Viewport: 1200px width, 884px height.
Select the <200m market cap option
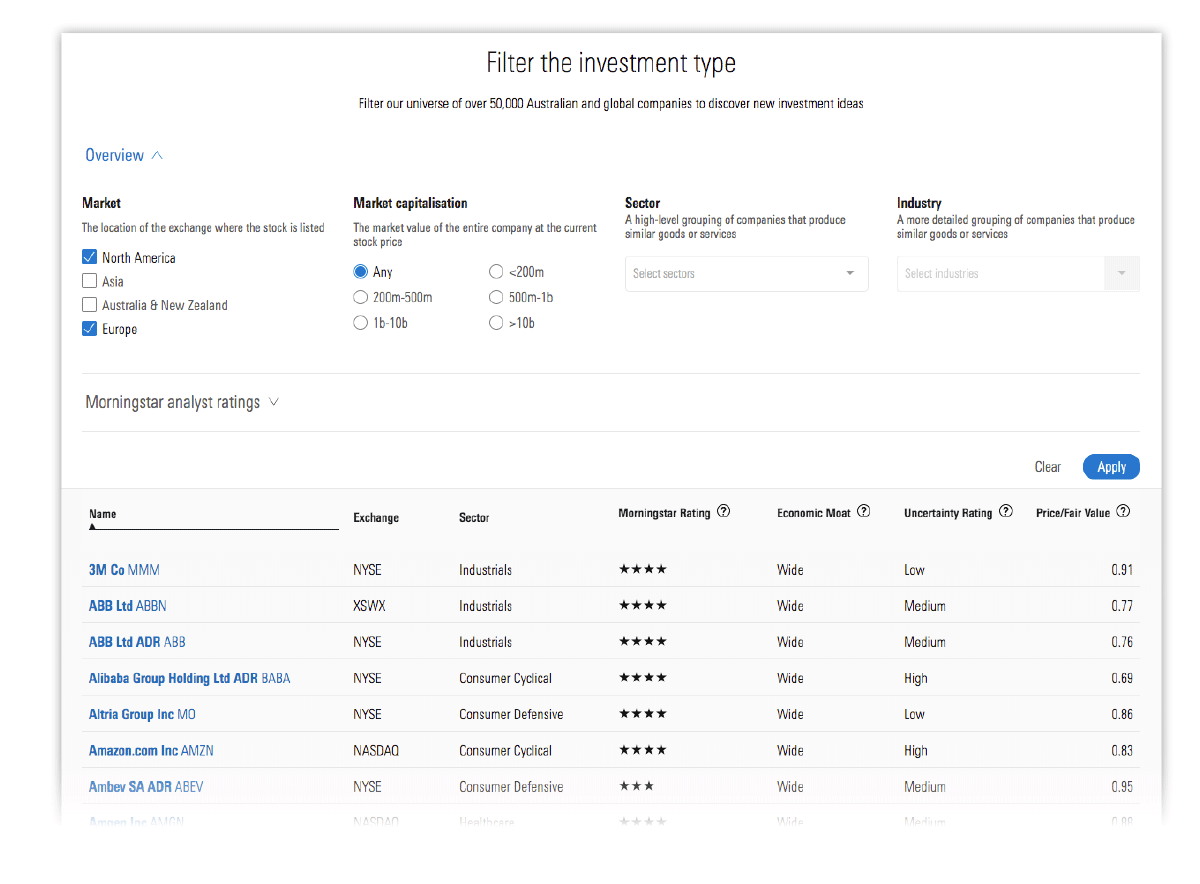tap(496, 272)
